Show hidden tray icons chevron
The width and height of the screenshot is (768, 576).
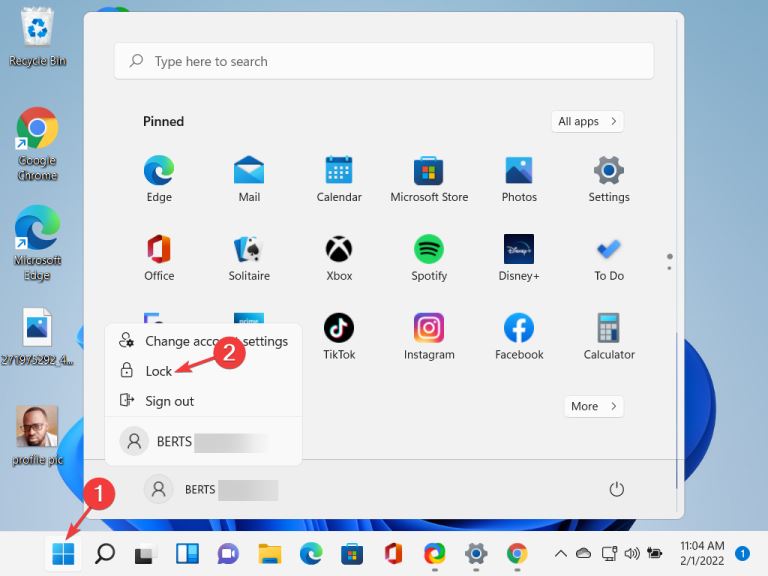[561, 553]
